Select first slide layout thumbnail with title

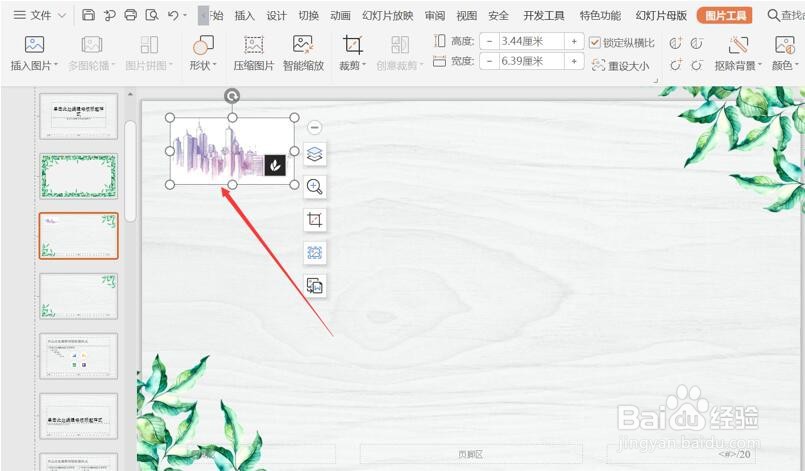[x=79, y=116]
